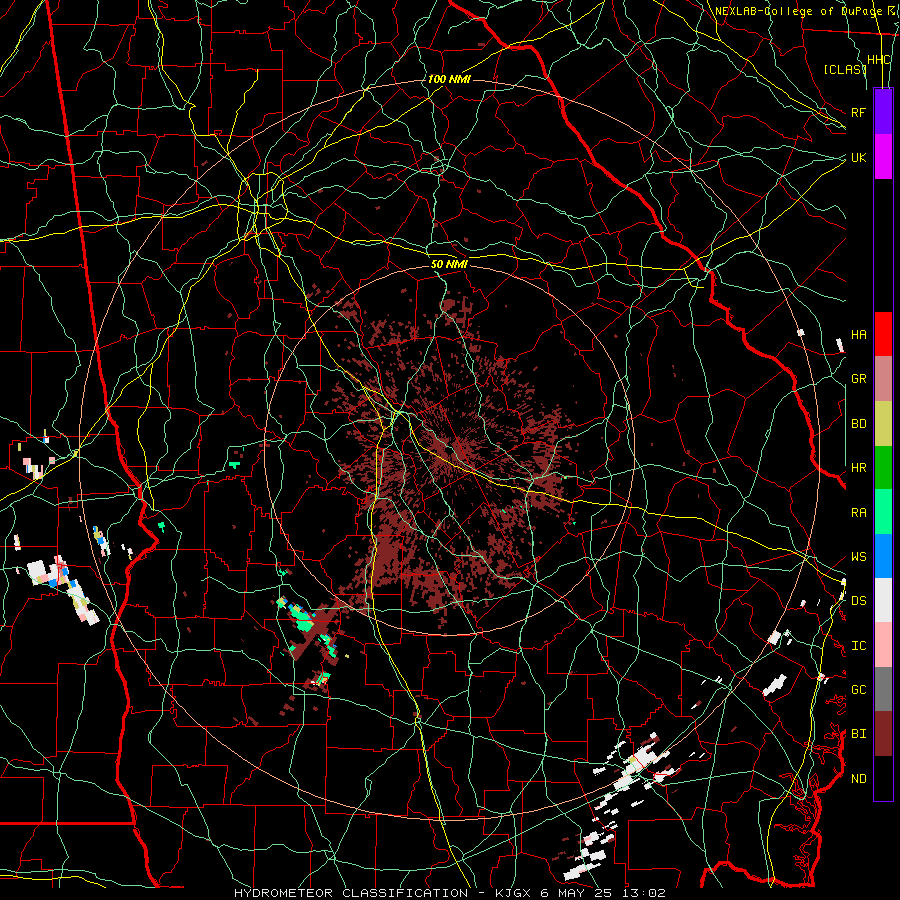Viewport: 900px width, 900px height.
Task: Click the KJGX station identifier
Action: [515, 893]
